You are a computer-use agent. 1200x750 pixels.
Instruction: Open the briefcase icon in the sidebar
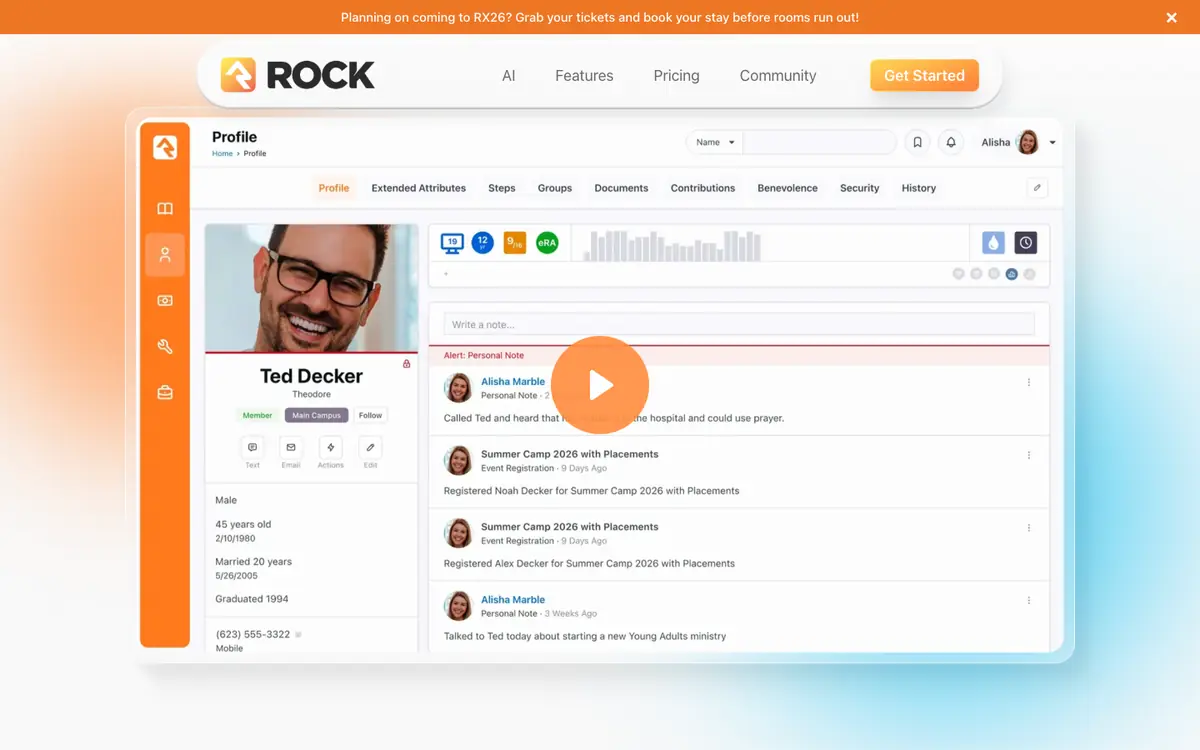click(165, 393)
